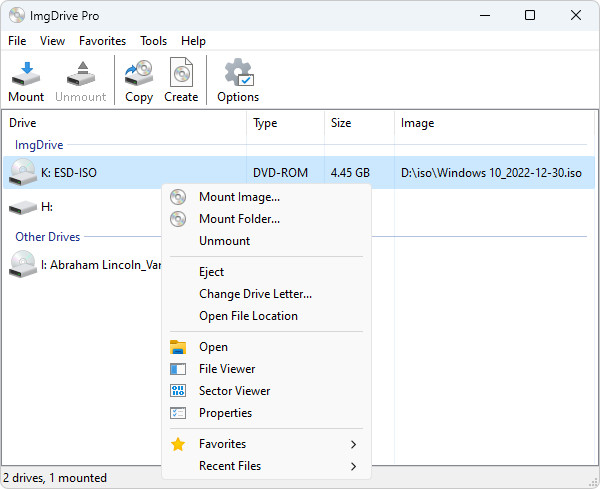
Task: Minimize the ImgDrive Pro window
Action: (x=485, y=15)
